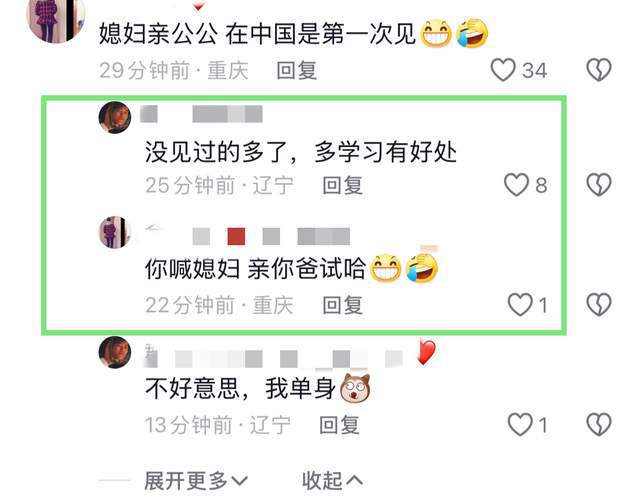Screen dimensions: 640x497
Task: Open avatar beside 没见过的多了 reply
Action: pos(115,118)
